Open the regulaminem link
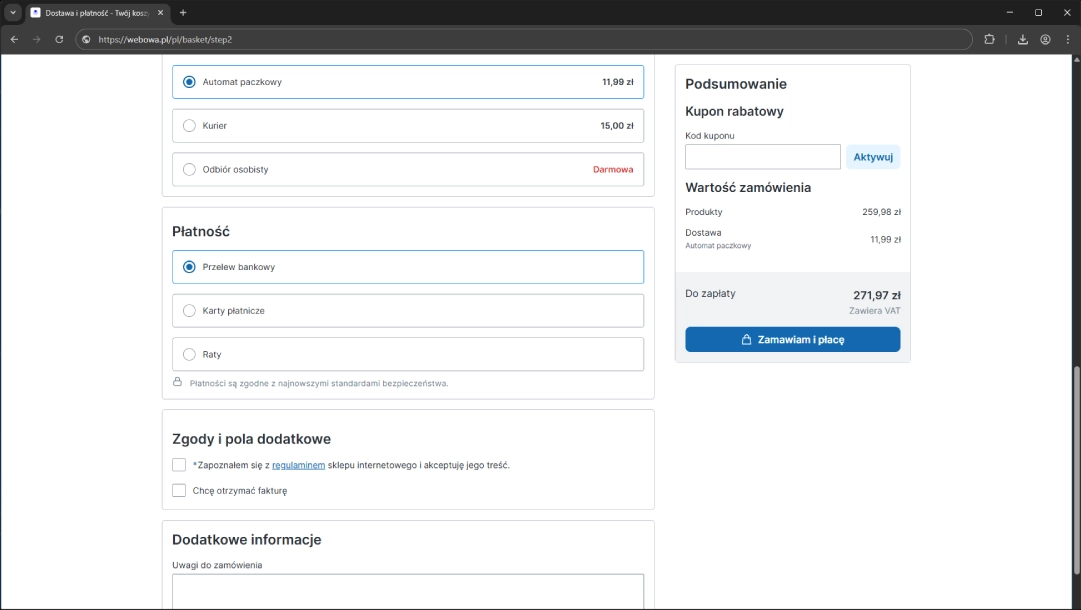 [298, 465]
